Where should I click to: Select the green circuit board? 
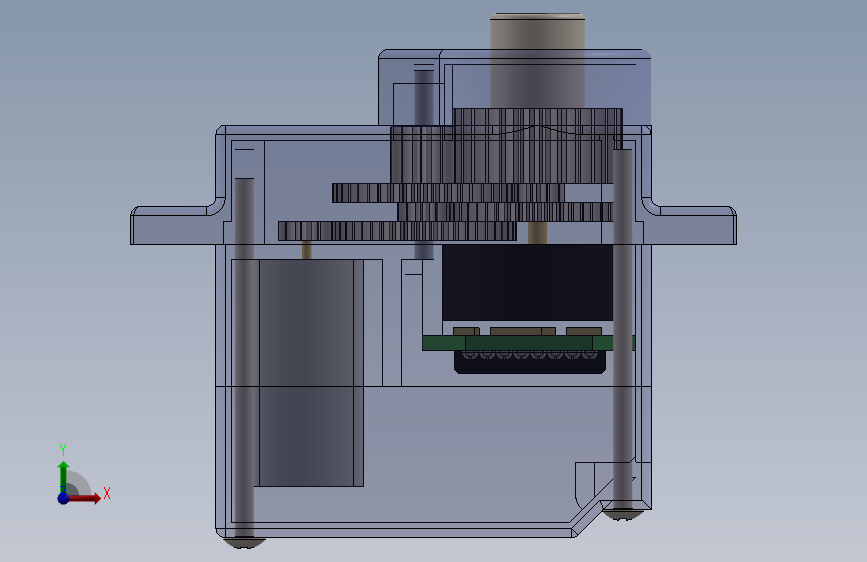click(528, 343)
